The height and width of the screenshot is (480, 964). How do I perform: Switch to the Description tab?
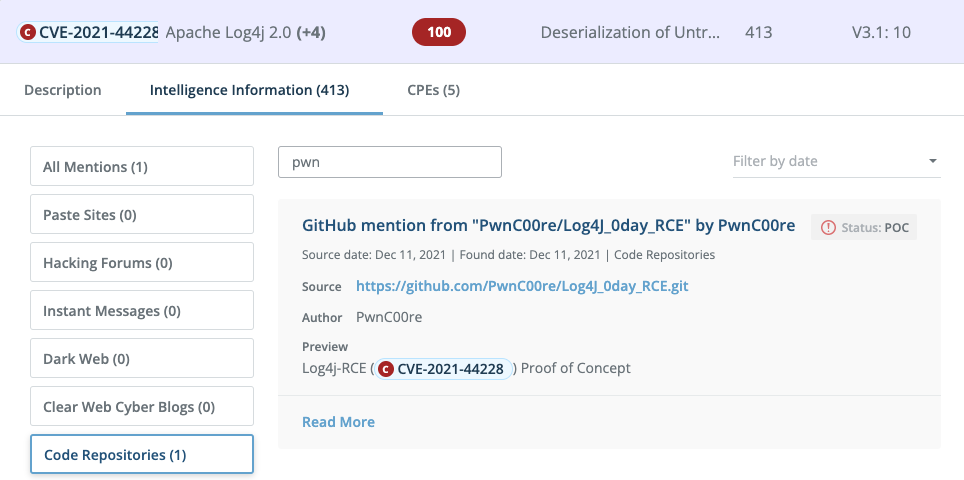(x=63, y=90)
